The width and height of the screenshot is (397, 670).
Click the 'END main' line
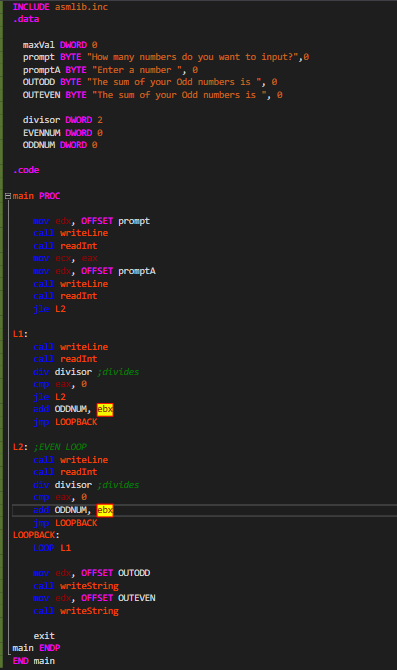tap(34, 661)
